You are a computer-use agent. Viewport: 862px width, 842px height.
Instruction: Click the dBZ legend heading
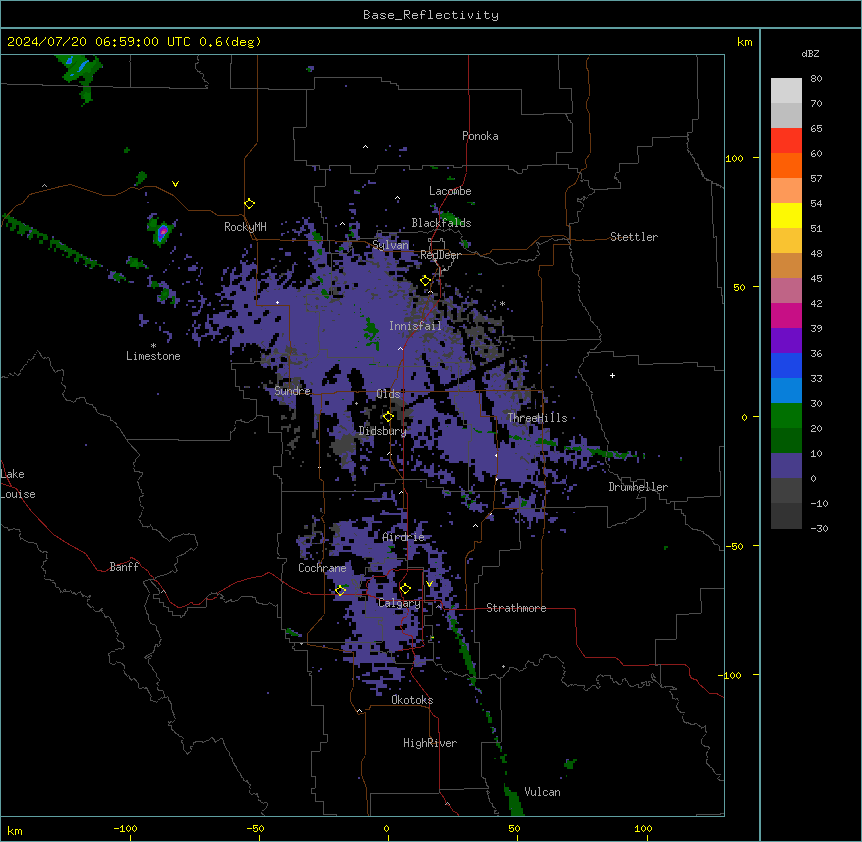click(x=810, y=53)
